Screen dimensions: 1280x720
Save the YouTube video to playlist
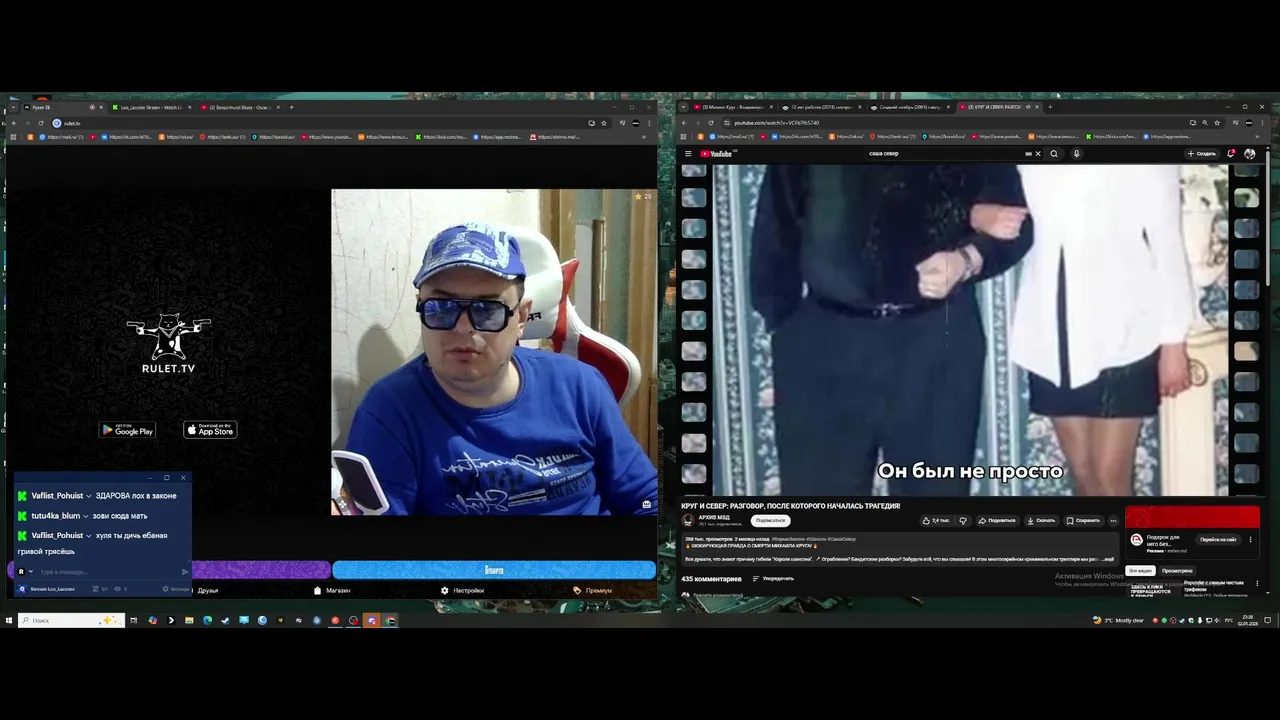click(1083, 520)
